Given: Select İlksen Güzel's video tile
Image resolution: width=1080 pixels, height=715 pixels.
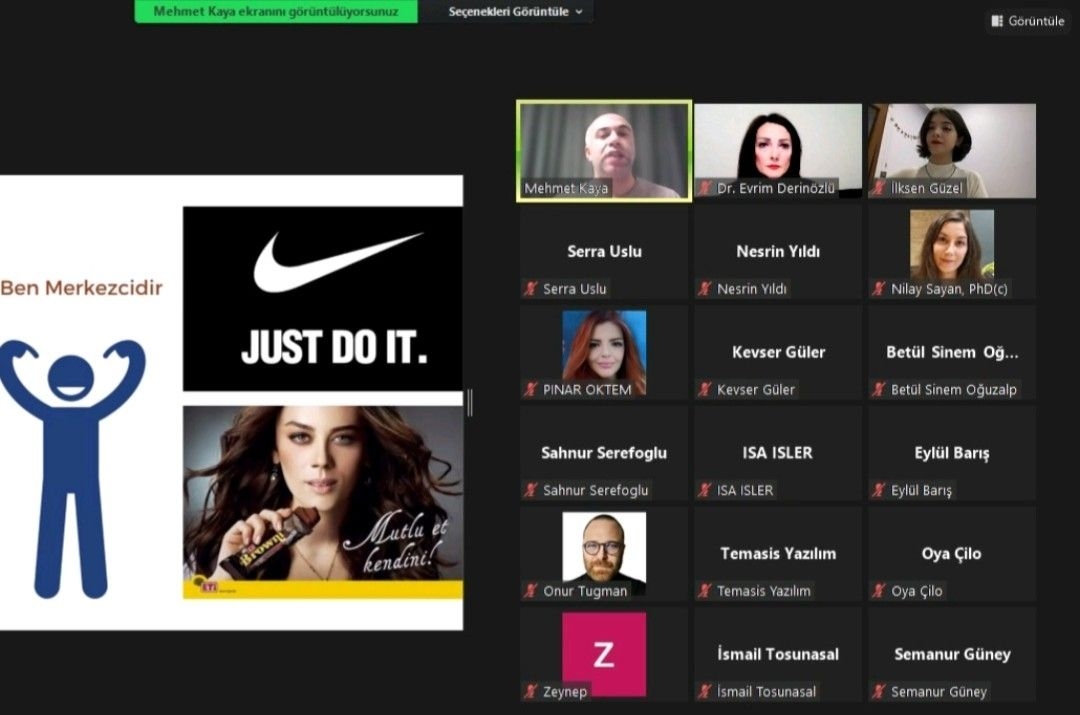Looking at the screenshot, I should [952, 151].
